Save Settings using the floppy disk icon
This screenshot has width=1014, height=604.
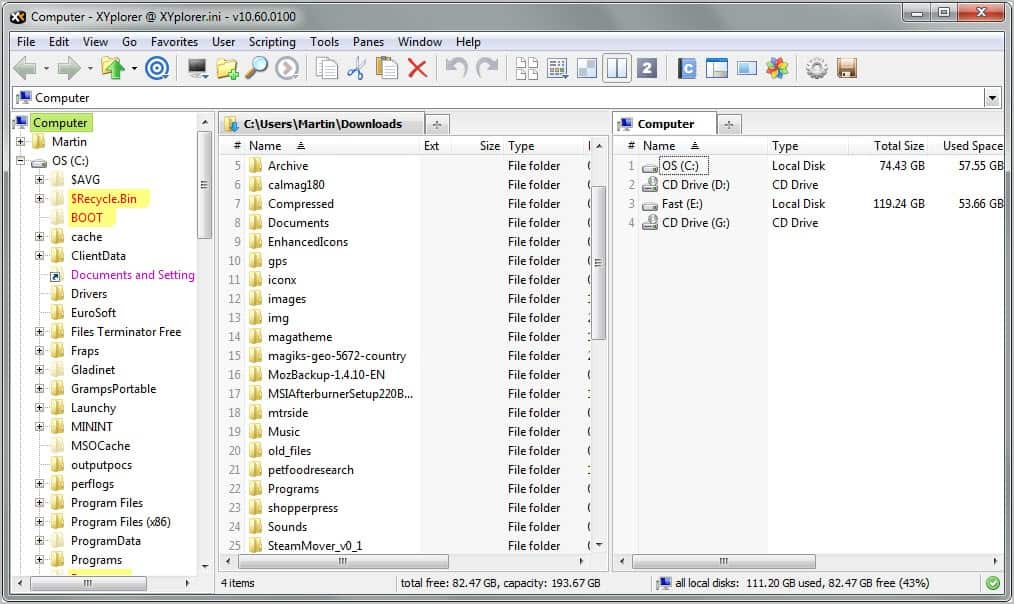[846, 68]
